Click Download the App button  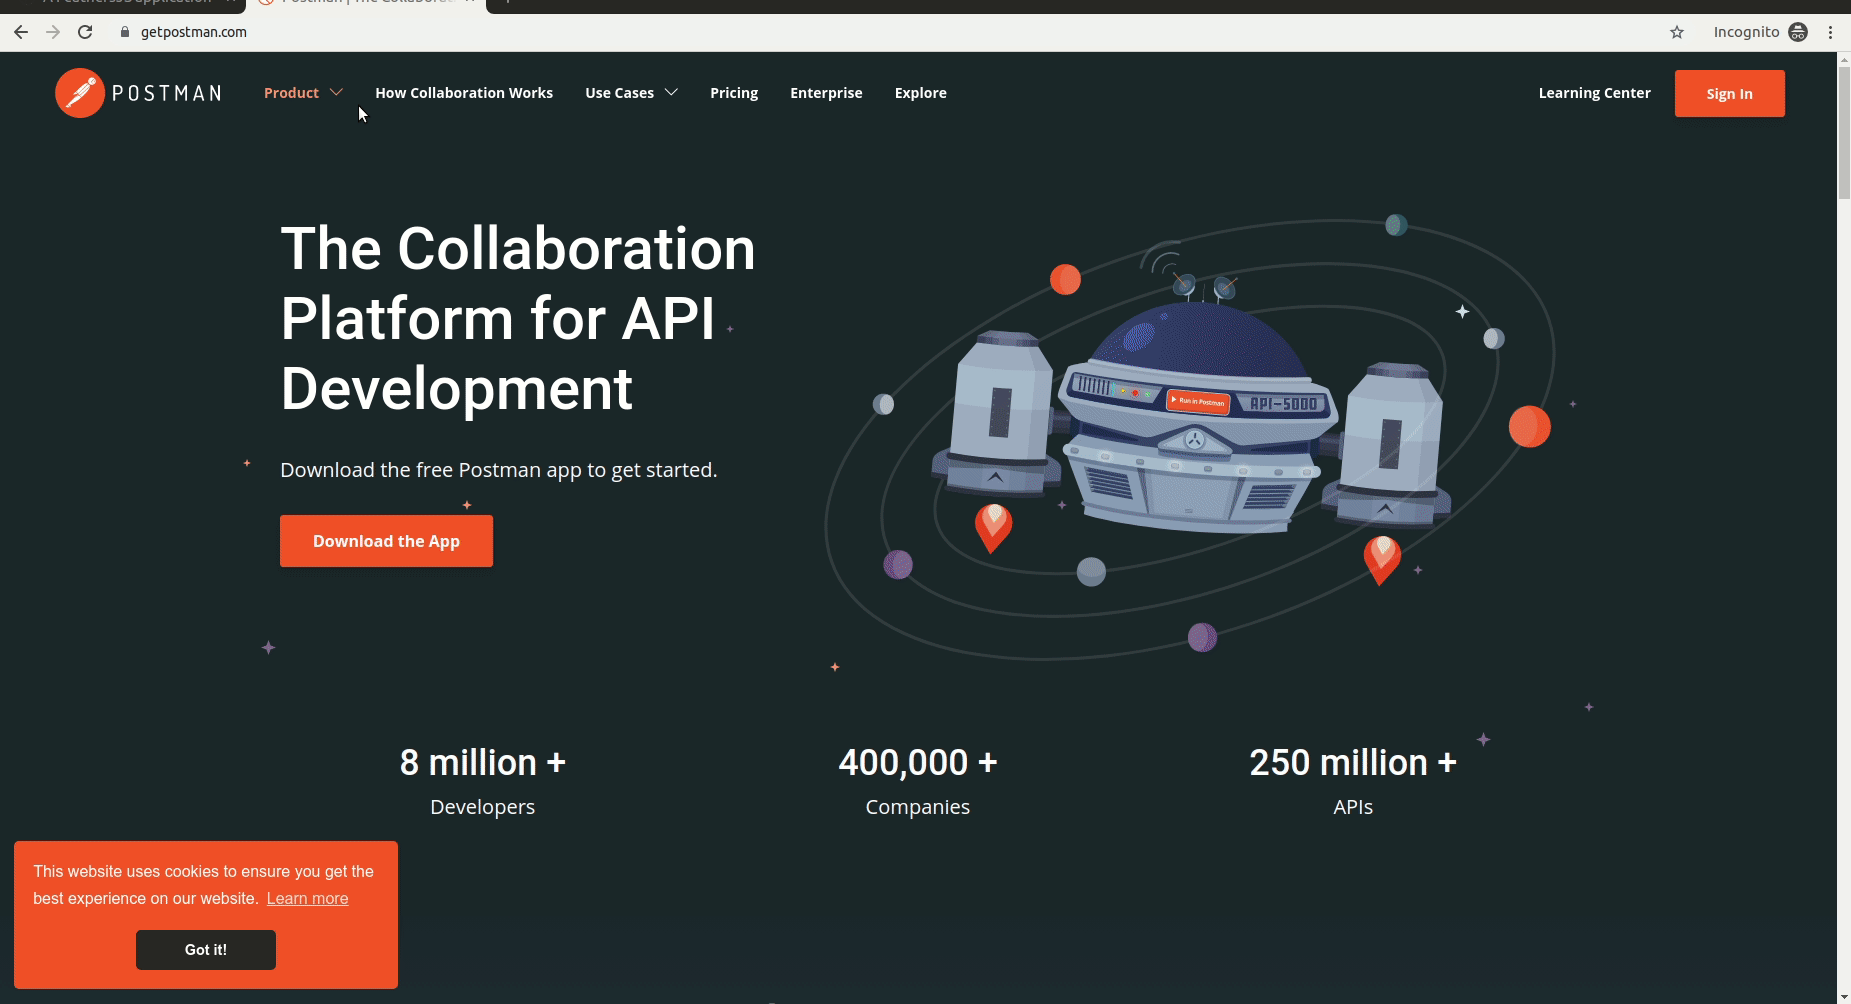tap(386, 541)
